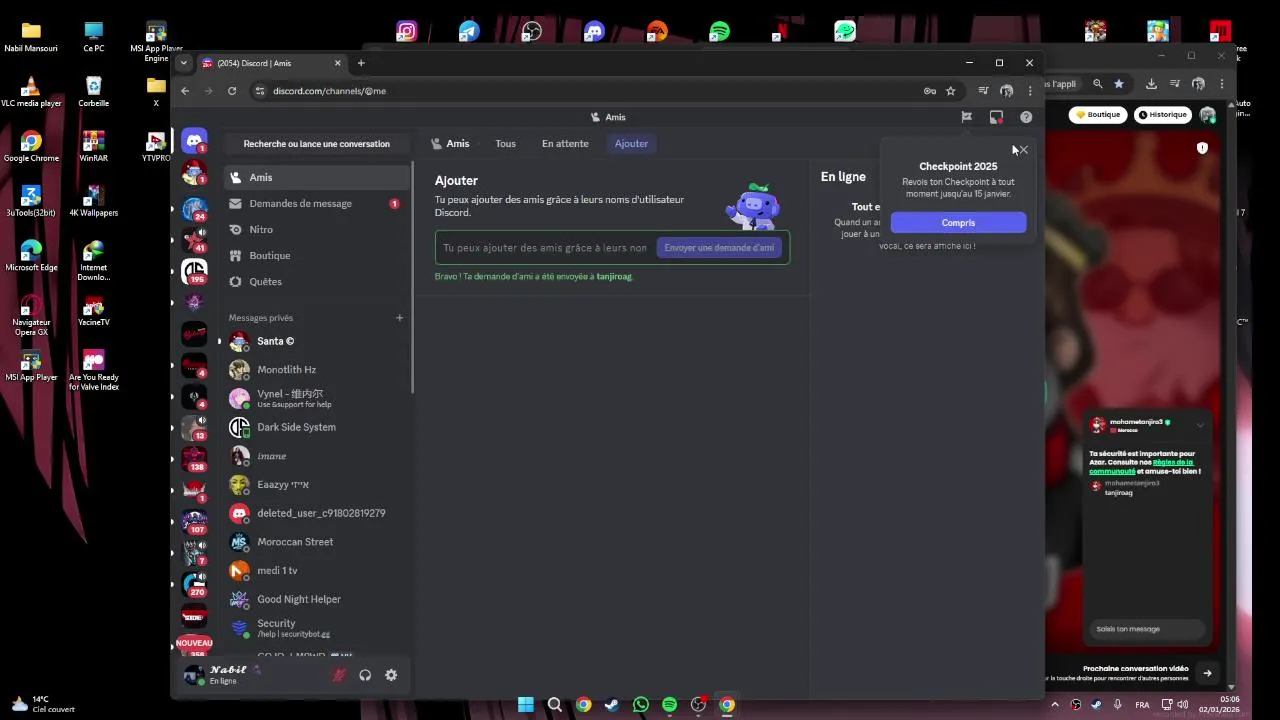1280x720 pixels.
Task: Open the Vynel conversation
Action: [x=316, y=399]
